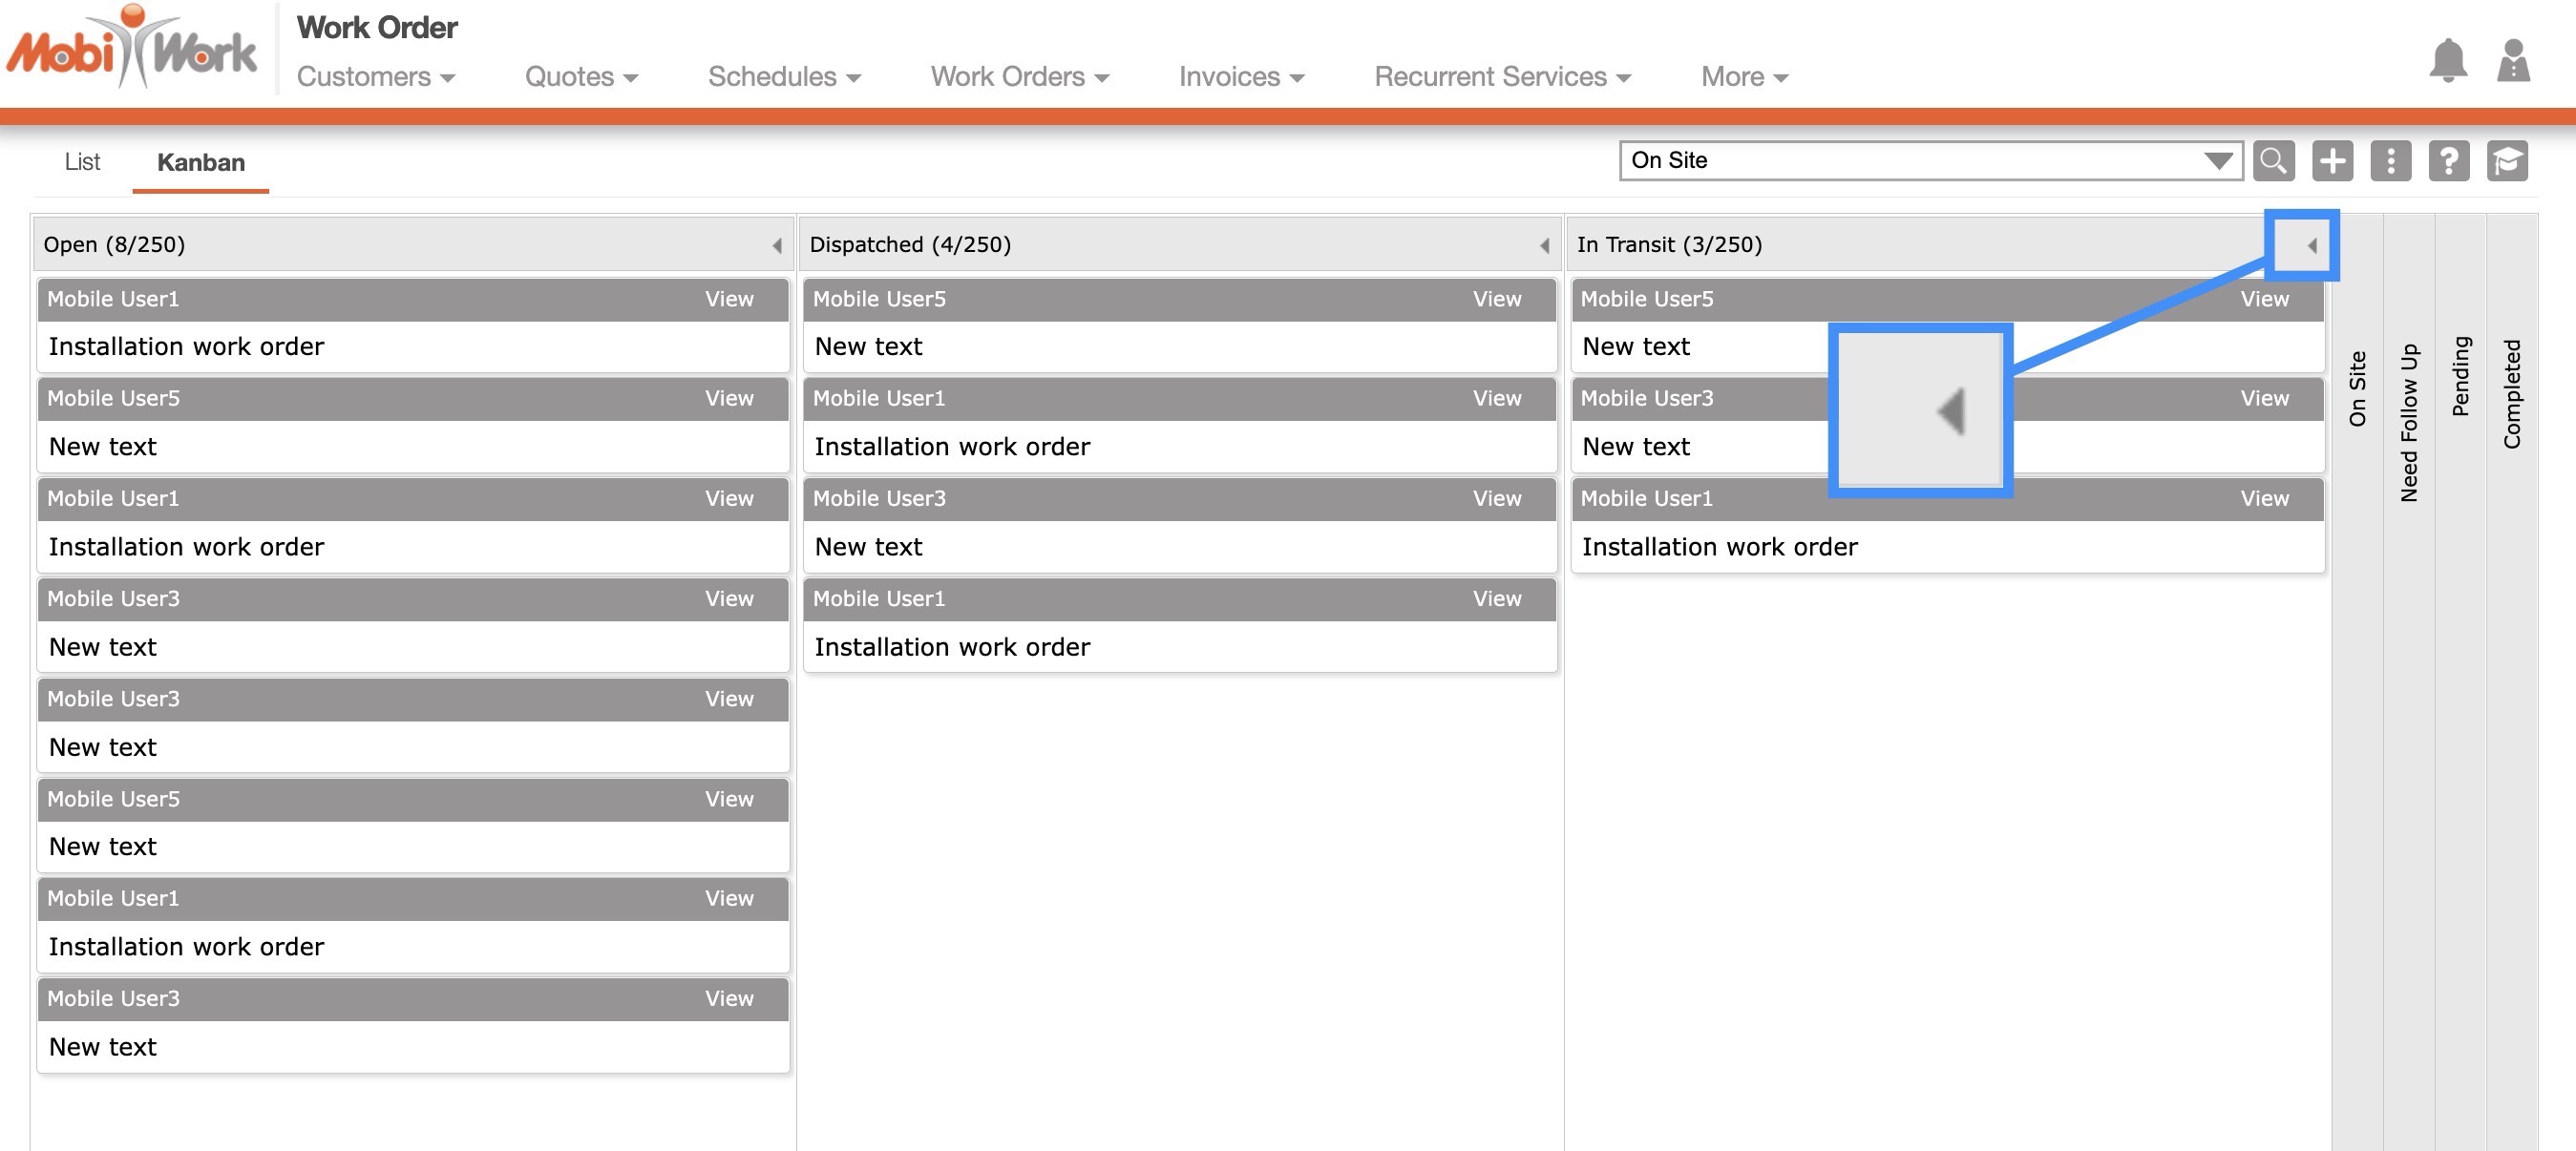Switch to the List tab
Image resolution: width=2576 pixels, height=1151 pixels.
(x=82, y=162)
